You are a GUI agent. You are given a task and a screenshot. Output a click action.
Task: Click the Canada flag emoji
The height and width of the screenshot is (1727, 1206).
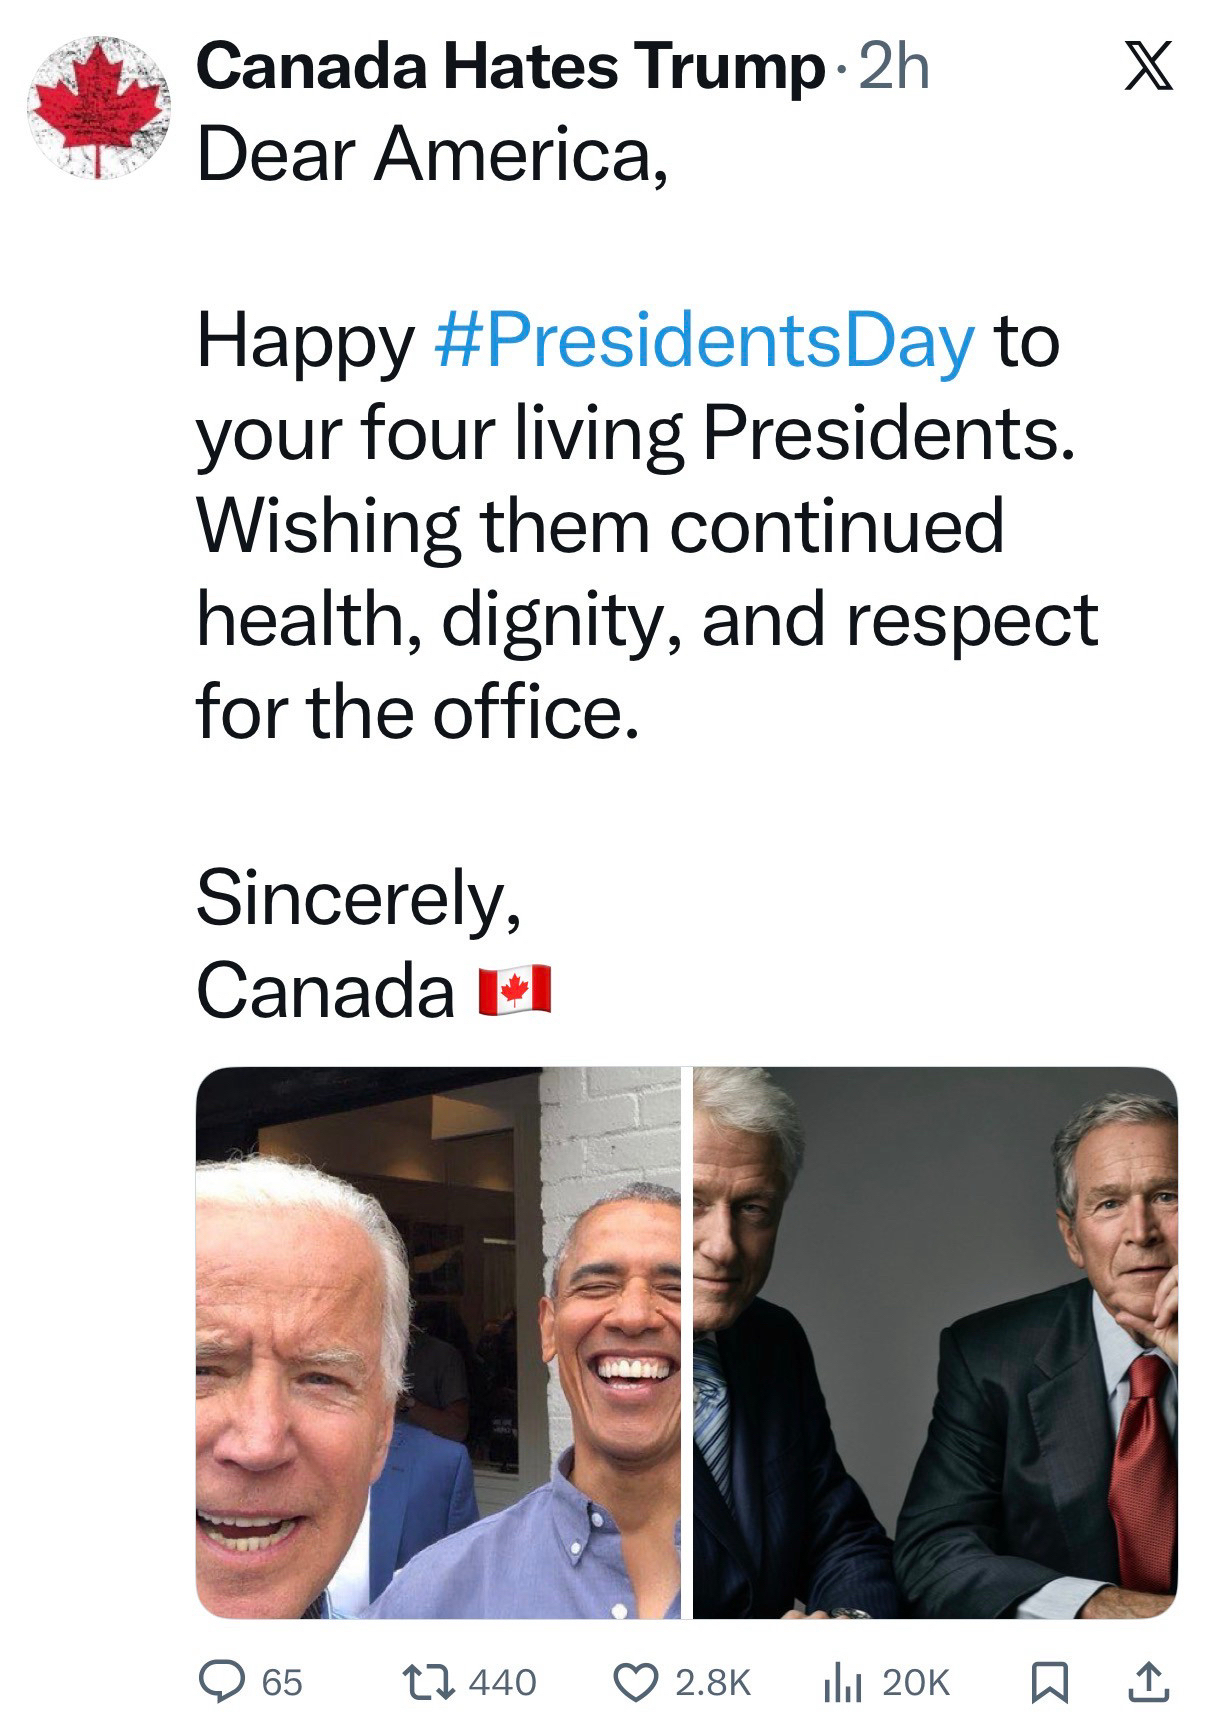515,991
